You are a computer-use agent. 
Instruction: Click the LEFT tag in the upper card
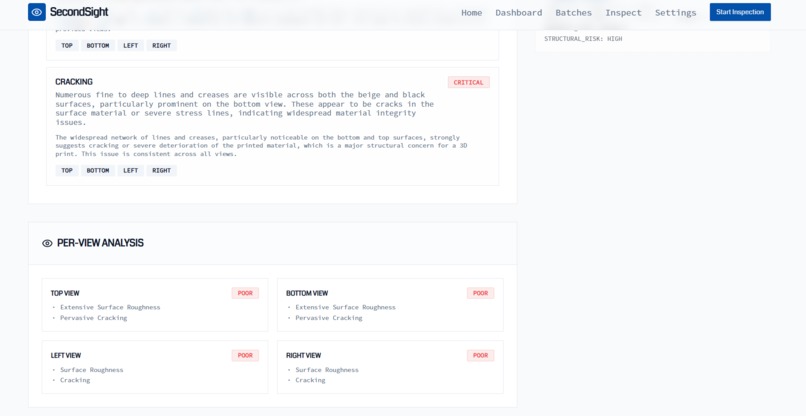131,45
